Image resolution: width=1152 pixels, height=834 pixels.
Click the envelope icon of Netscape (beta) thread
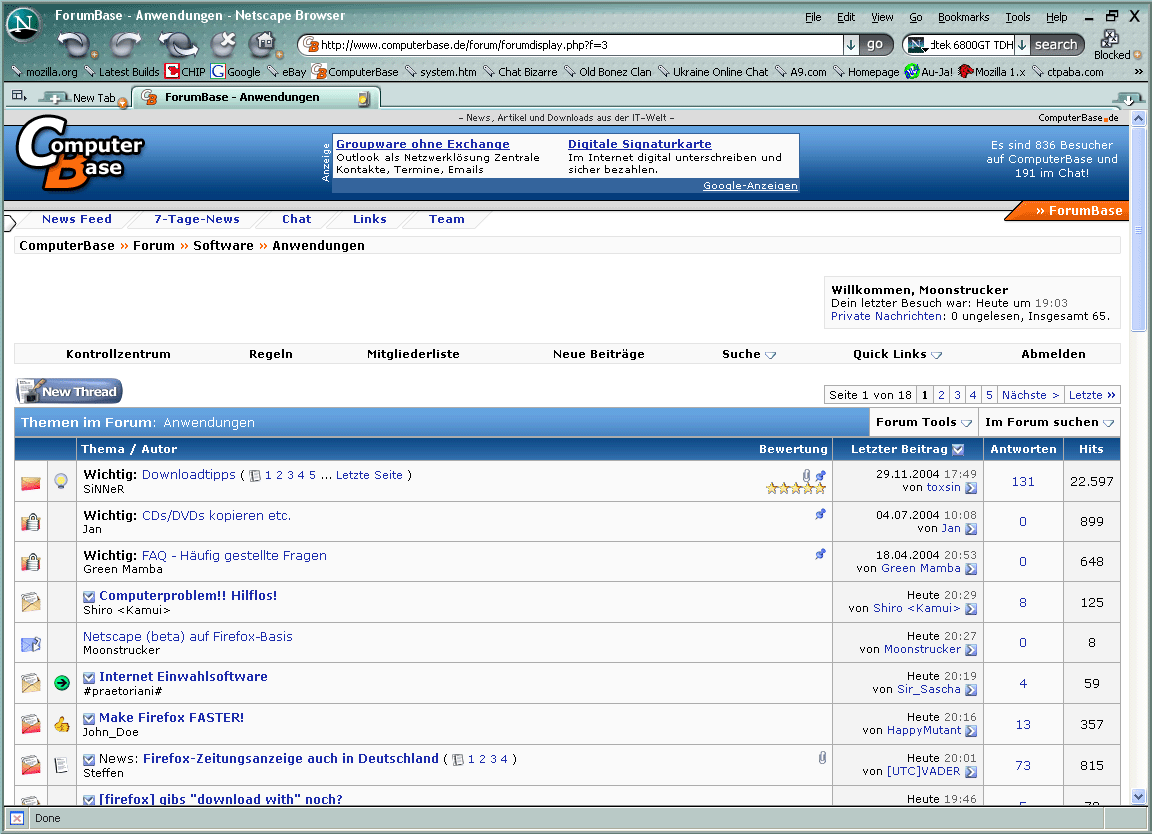pyautogui.click(x=31, y=644)
